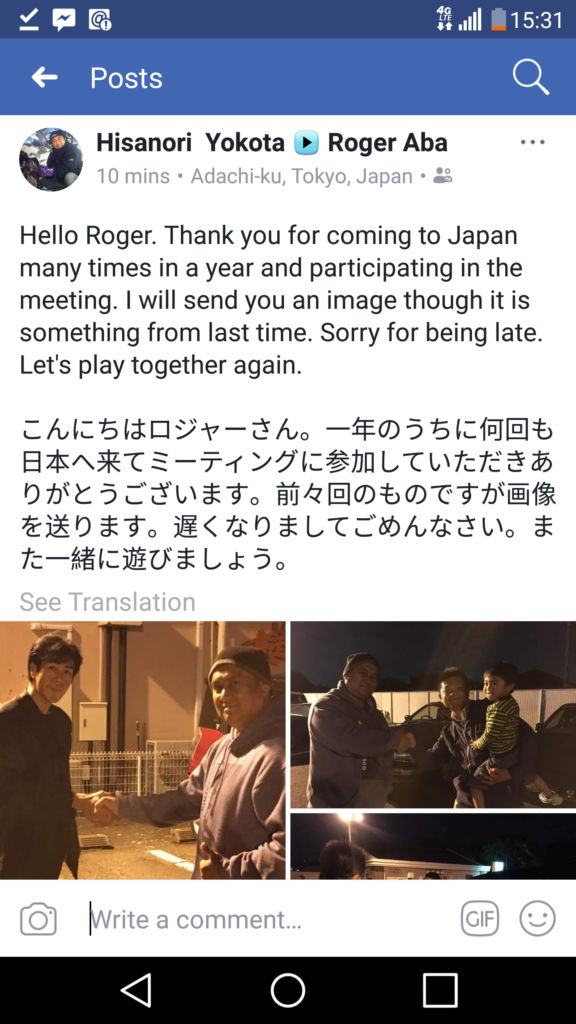Tap Messenger notification icon in status bar
Viewport: 576px width, 1024px height.
coord(63,20)
